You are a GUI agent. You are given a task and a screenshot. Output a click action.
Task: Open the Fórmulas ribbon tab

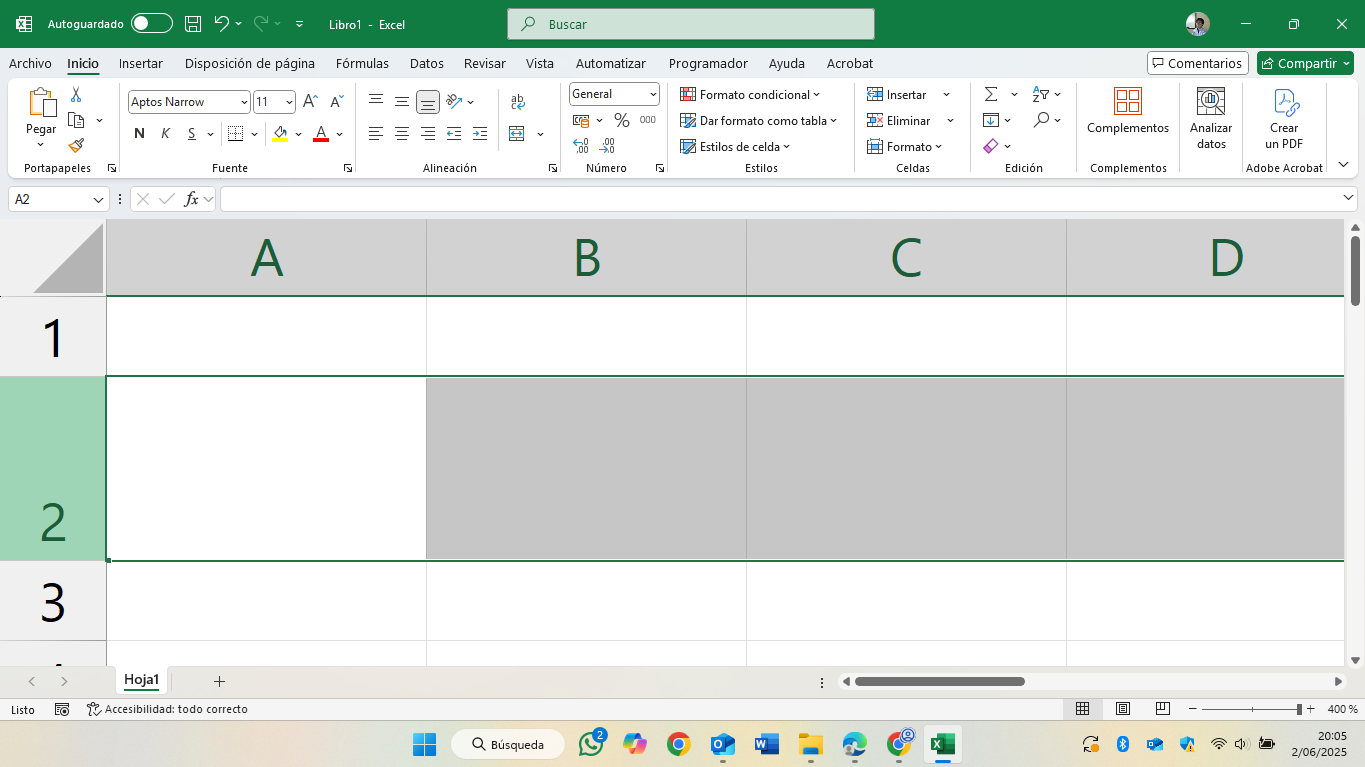click(362, 63)
